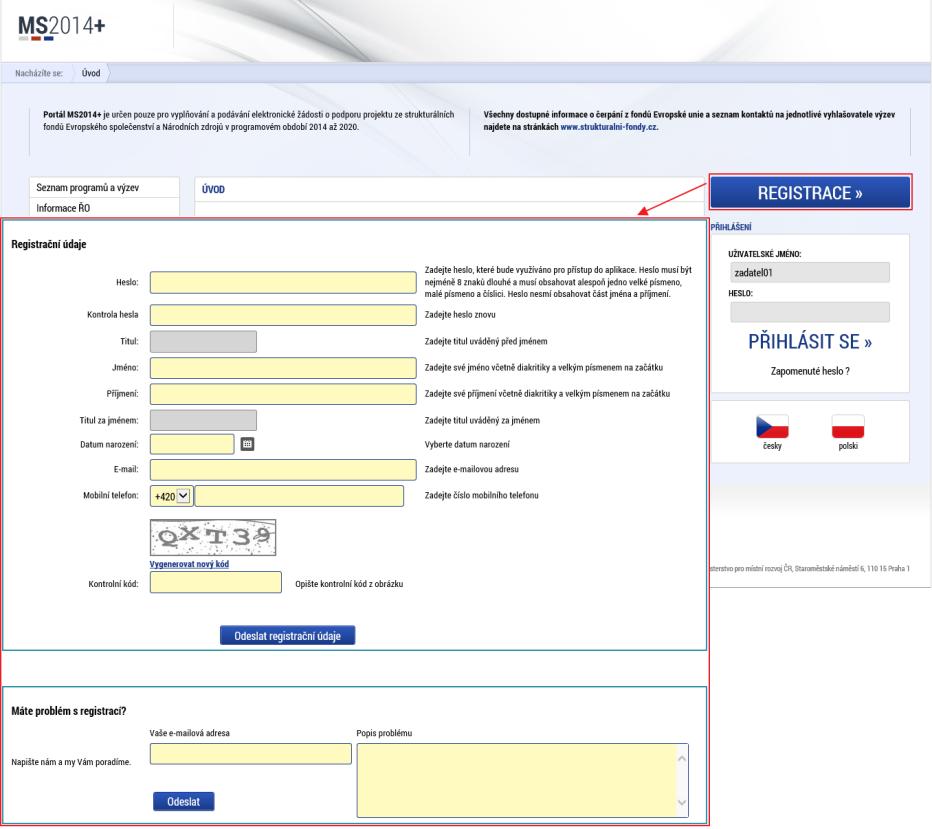Focus the Kontrolní kód field
This screenshot has height=829, width=932.
[x=216, y=582]
